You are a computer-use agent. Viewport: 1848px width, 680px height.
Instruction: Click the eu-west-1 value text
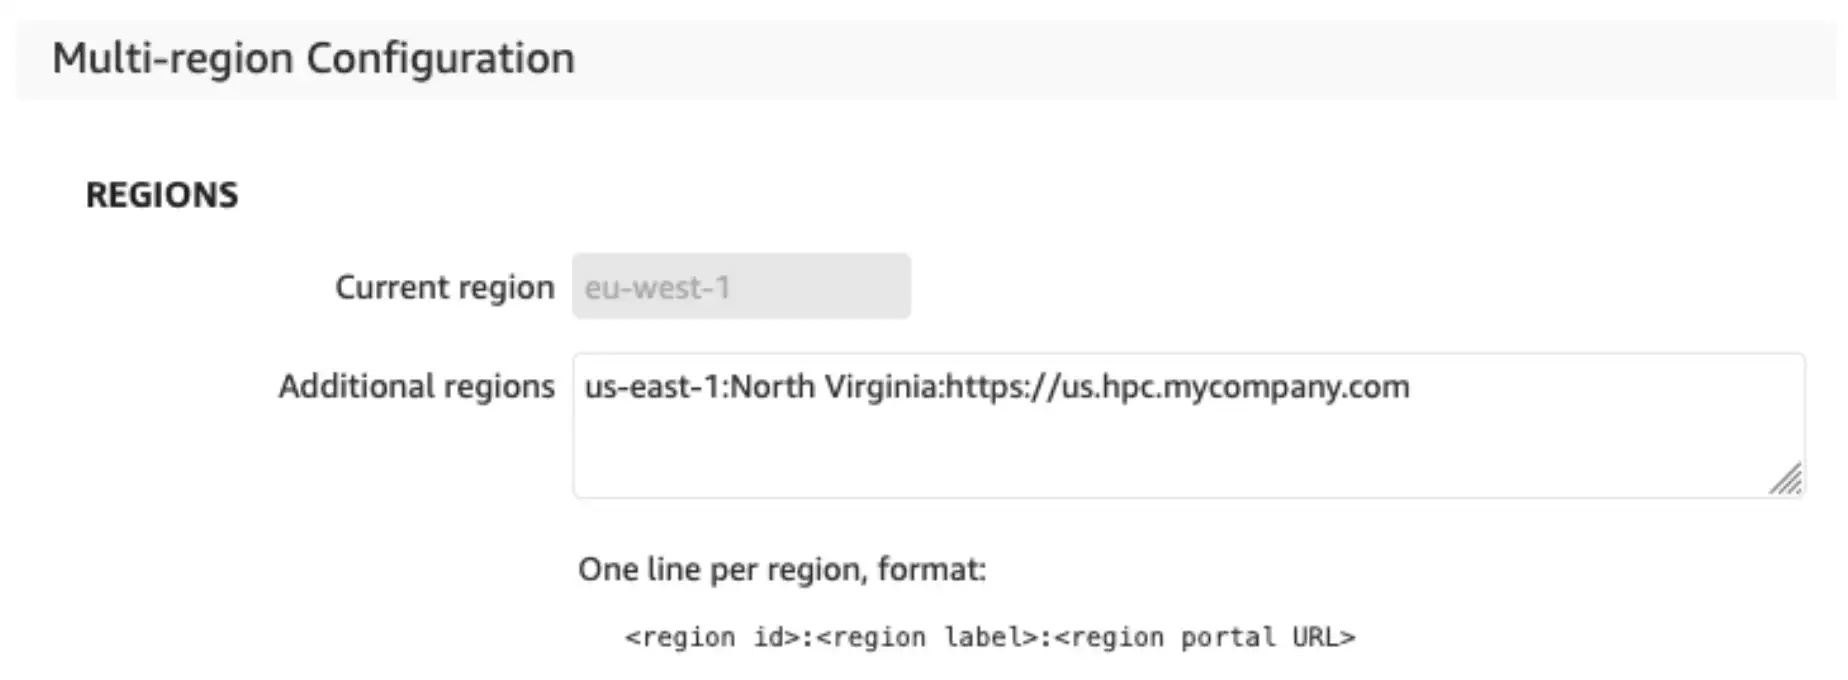[657, 288]
